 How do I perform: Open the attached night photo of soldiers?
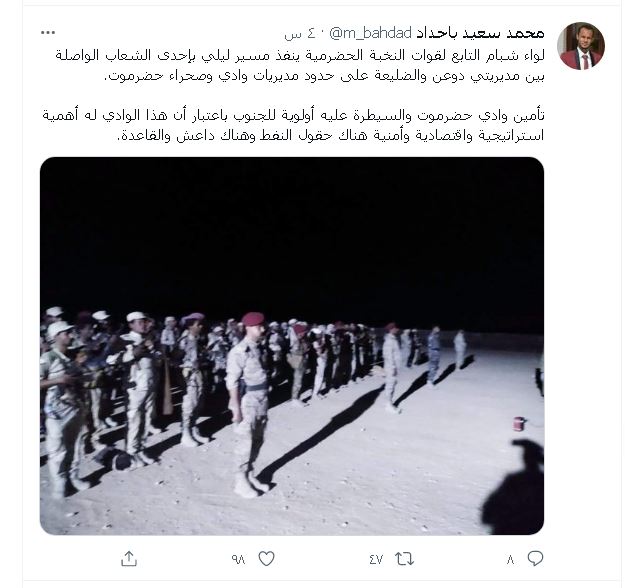(x=292, y=346)
